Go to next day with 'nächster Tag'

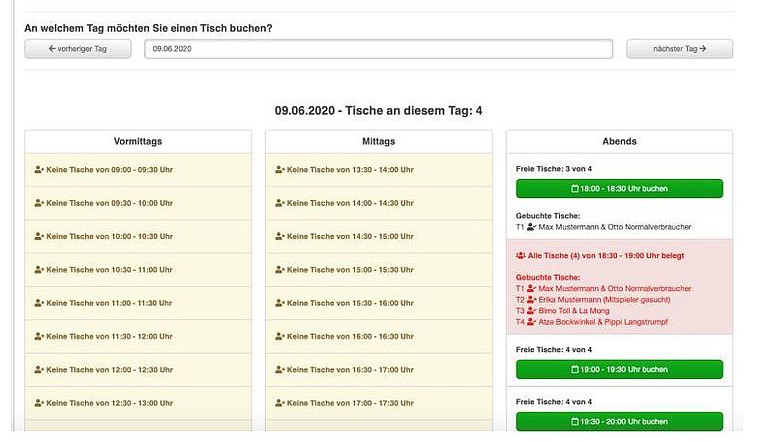click(679, 49)
